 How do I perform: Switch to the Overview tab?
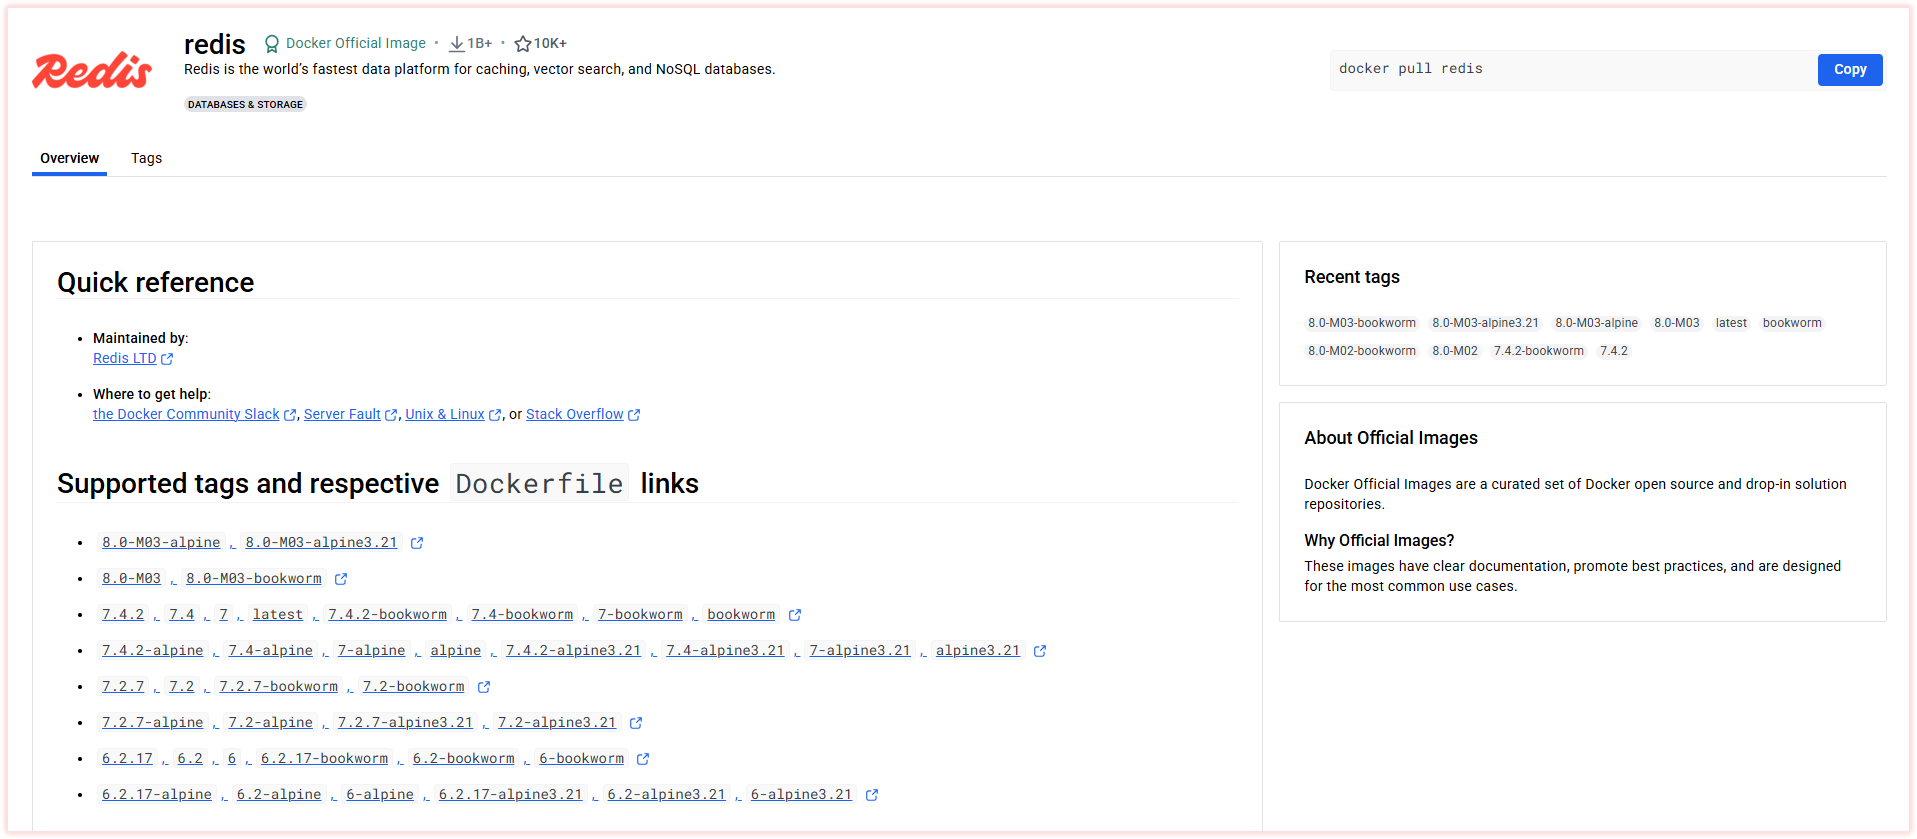(x=69, y=158)
